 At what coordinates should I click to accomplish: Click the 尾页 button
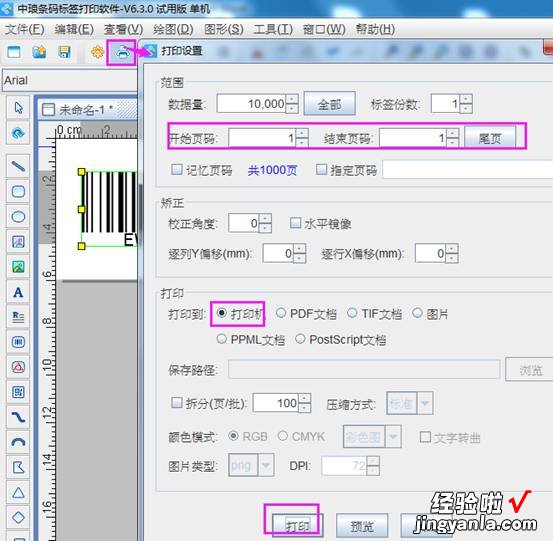pyautogui.click(x=490, y=138)
